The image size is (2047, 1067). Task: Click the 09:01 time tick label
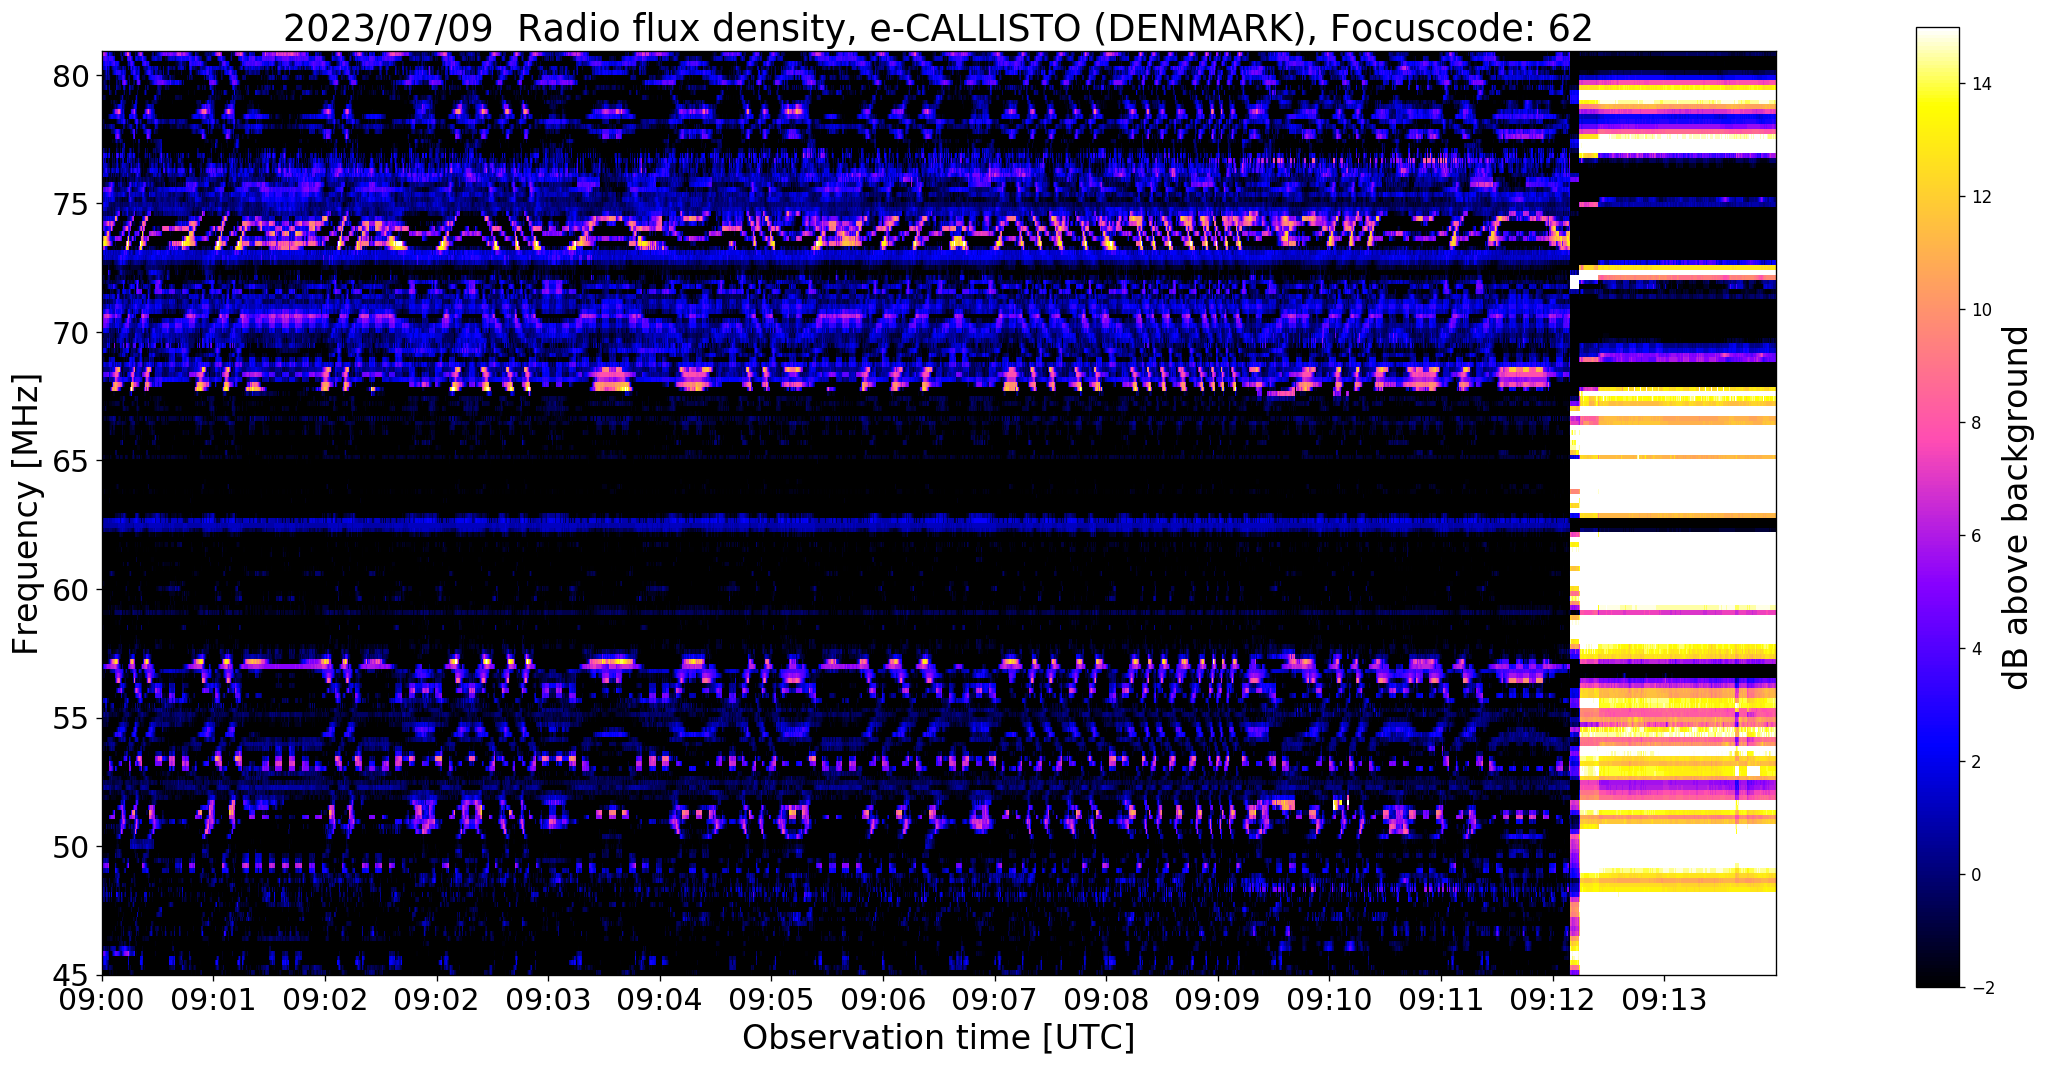[x=213, y=1000]
